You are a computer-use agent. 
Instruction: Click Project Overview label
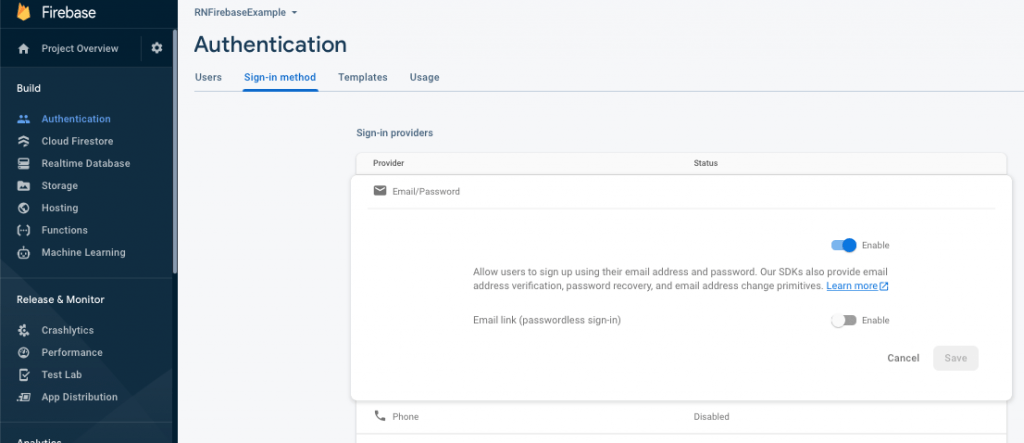pyautogui.click(x=80, y=48)
